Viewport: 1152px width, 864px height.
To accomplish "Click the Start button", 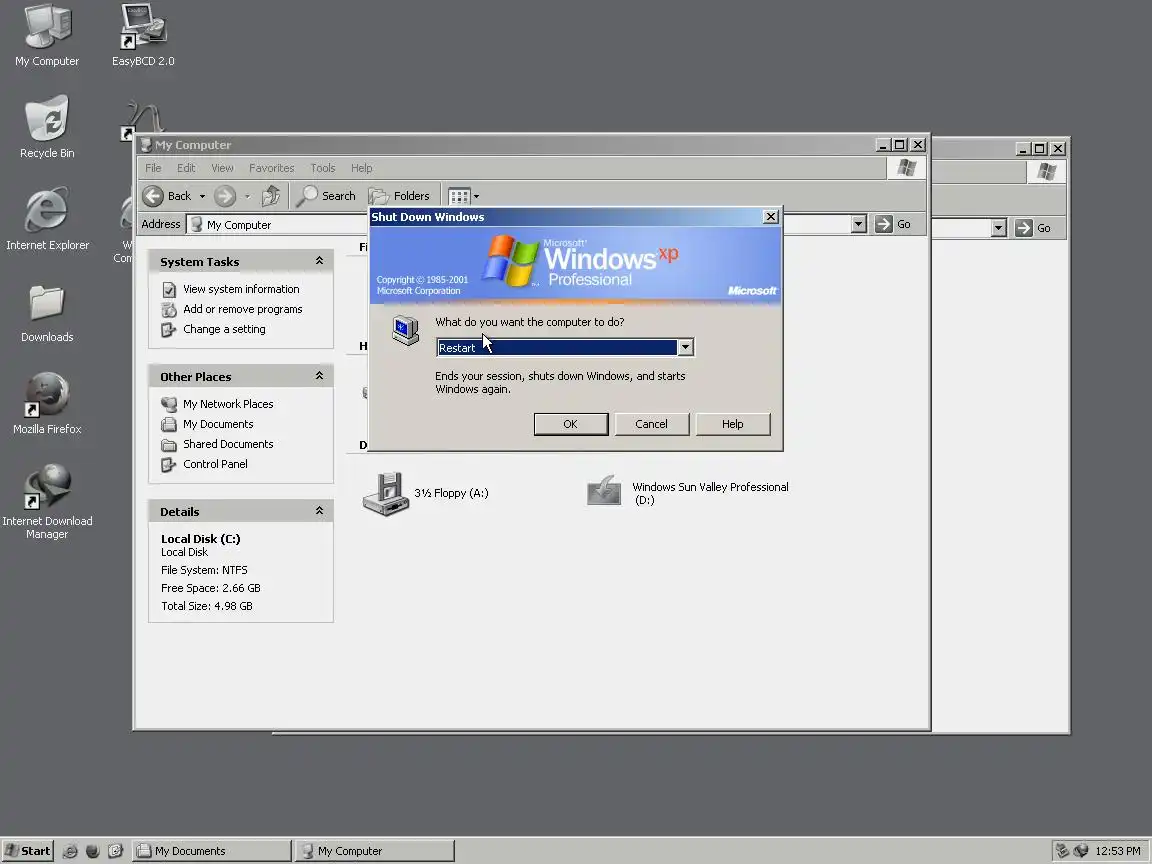I will 28,851.
